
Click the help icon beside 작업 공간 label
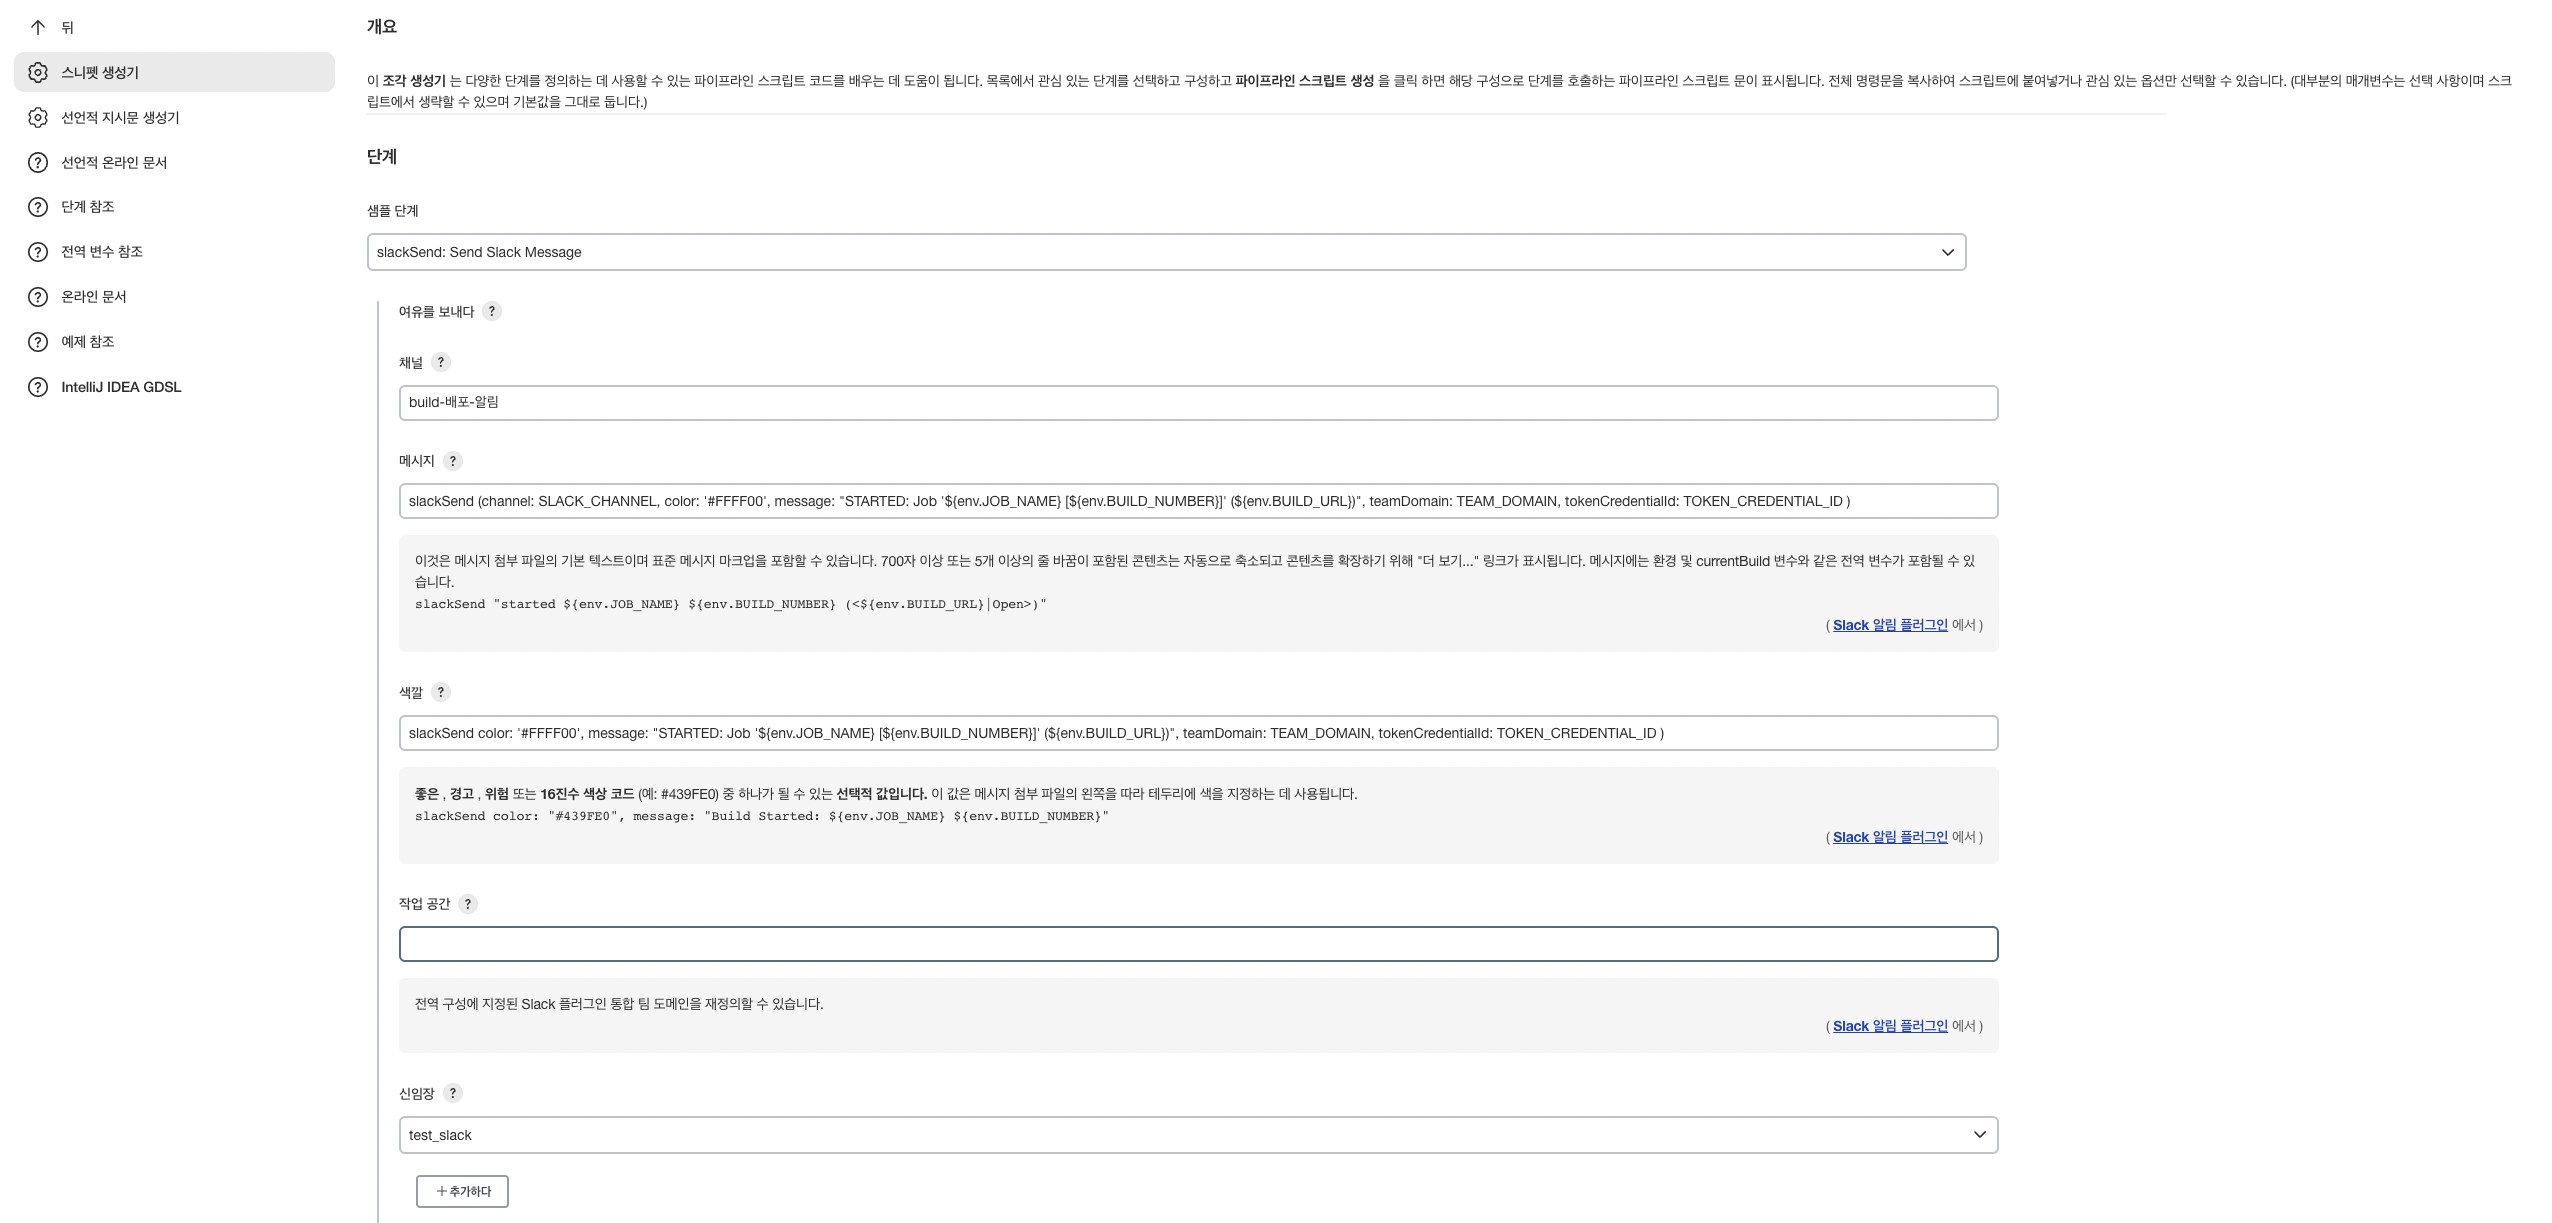point(467,904)
